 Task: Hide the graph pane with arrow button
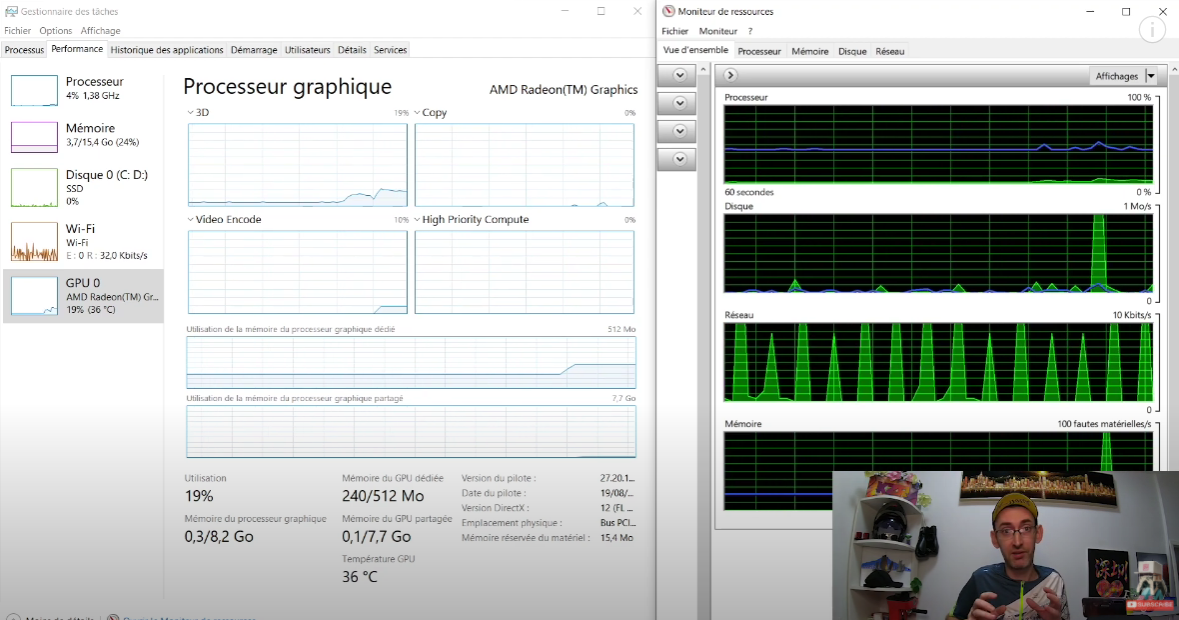[x=730, y=75]
